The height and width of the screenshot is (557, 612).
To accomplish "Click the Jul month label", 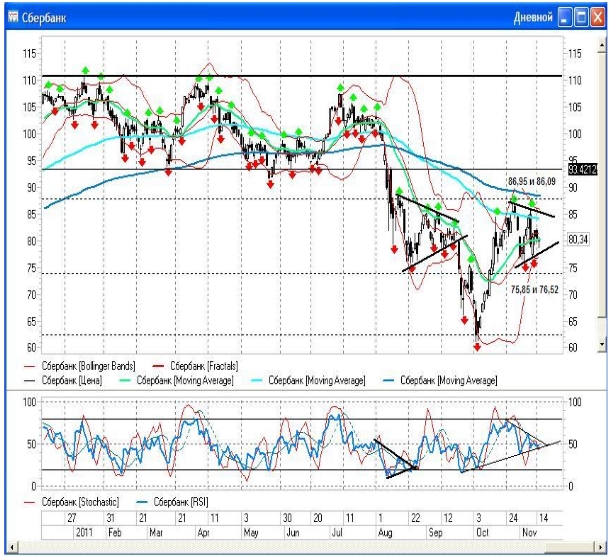I will (337, 532).
